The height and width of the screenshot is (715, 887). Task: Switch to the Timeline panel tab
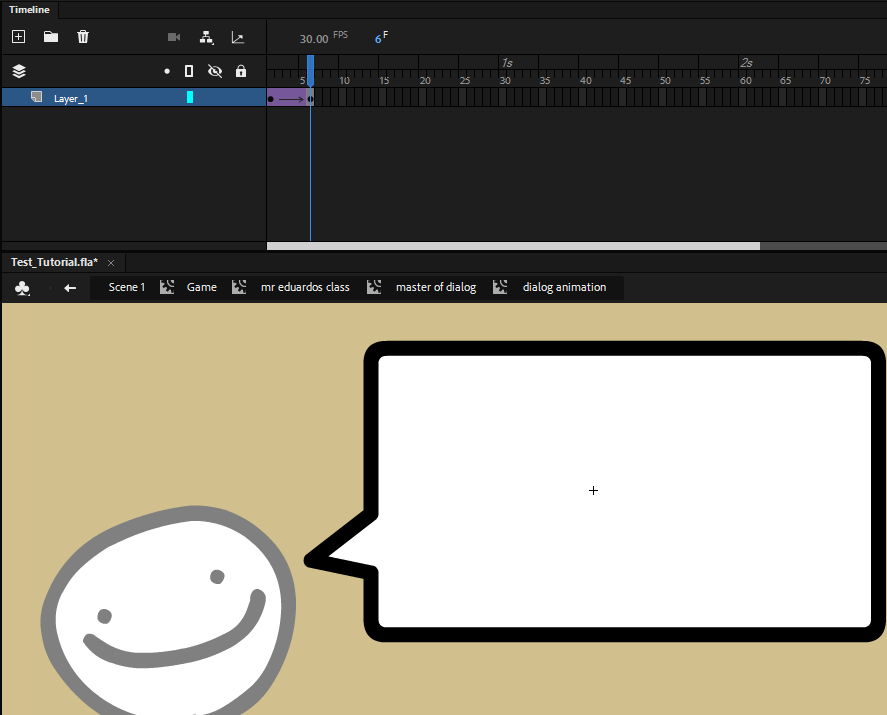(29, 10)
